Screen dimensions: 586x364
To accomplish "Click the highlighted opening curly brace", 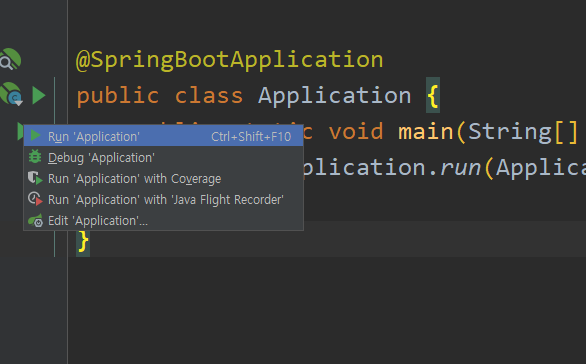I will (x=433, y=95).
